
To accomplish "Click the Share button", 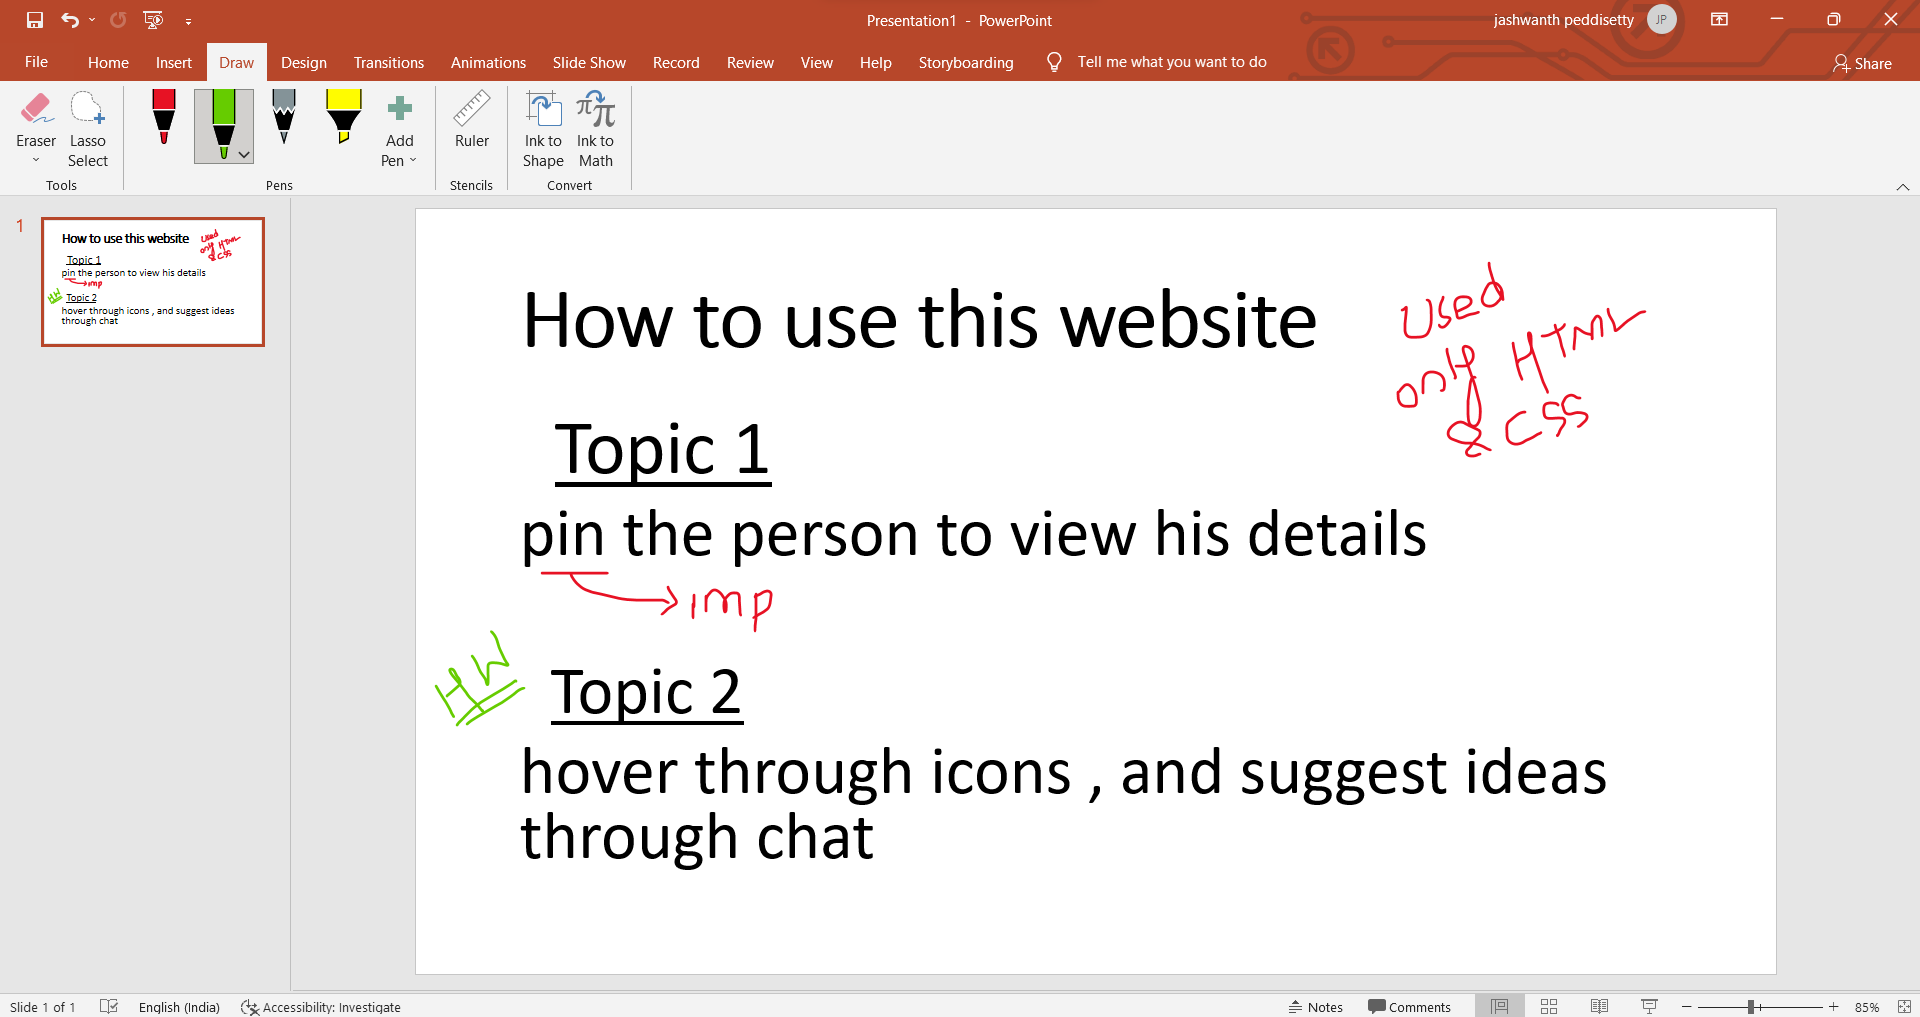I will pyautogui.click(x=1862, y=63).
